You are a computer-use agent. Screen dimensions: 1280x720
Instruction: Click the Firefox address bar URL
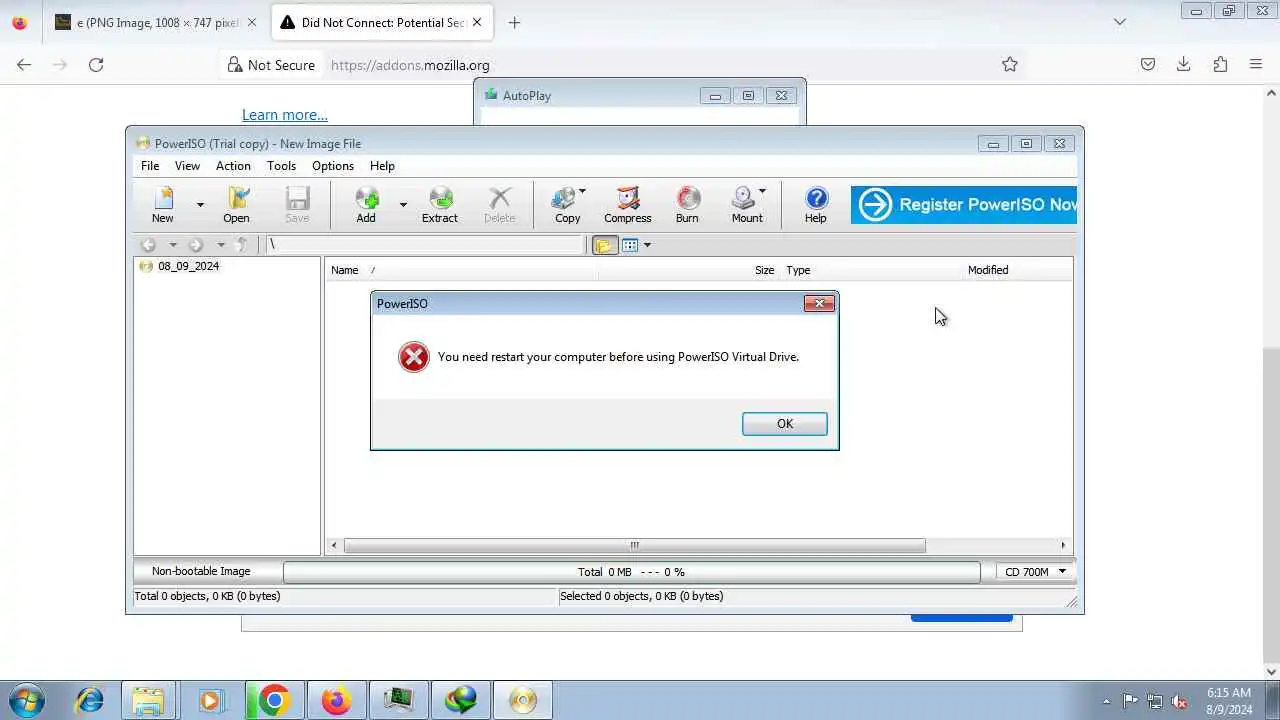point(410,65)
